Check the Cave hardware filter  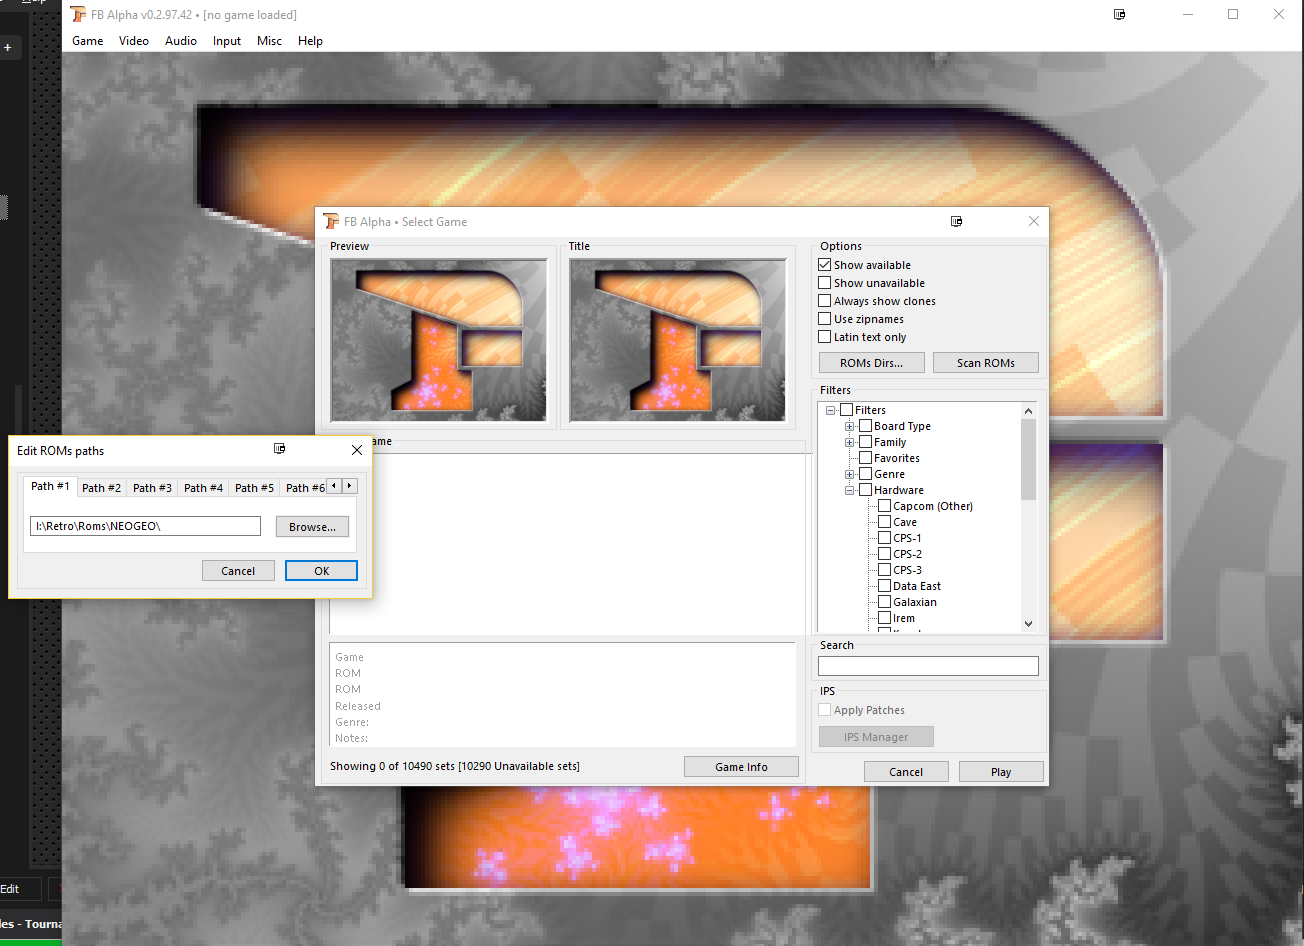tap(885, 522)
